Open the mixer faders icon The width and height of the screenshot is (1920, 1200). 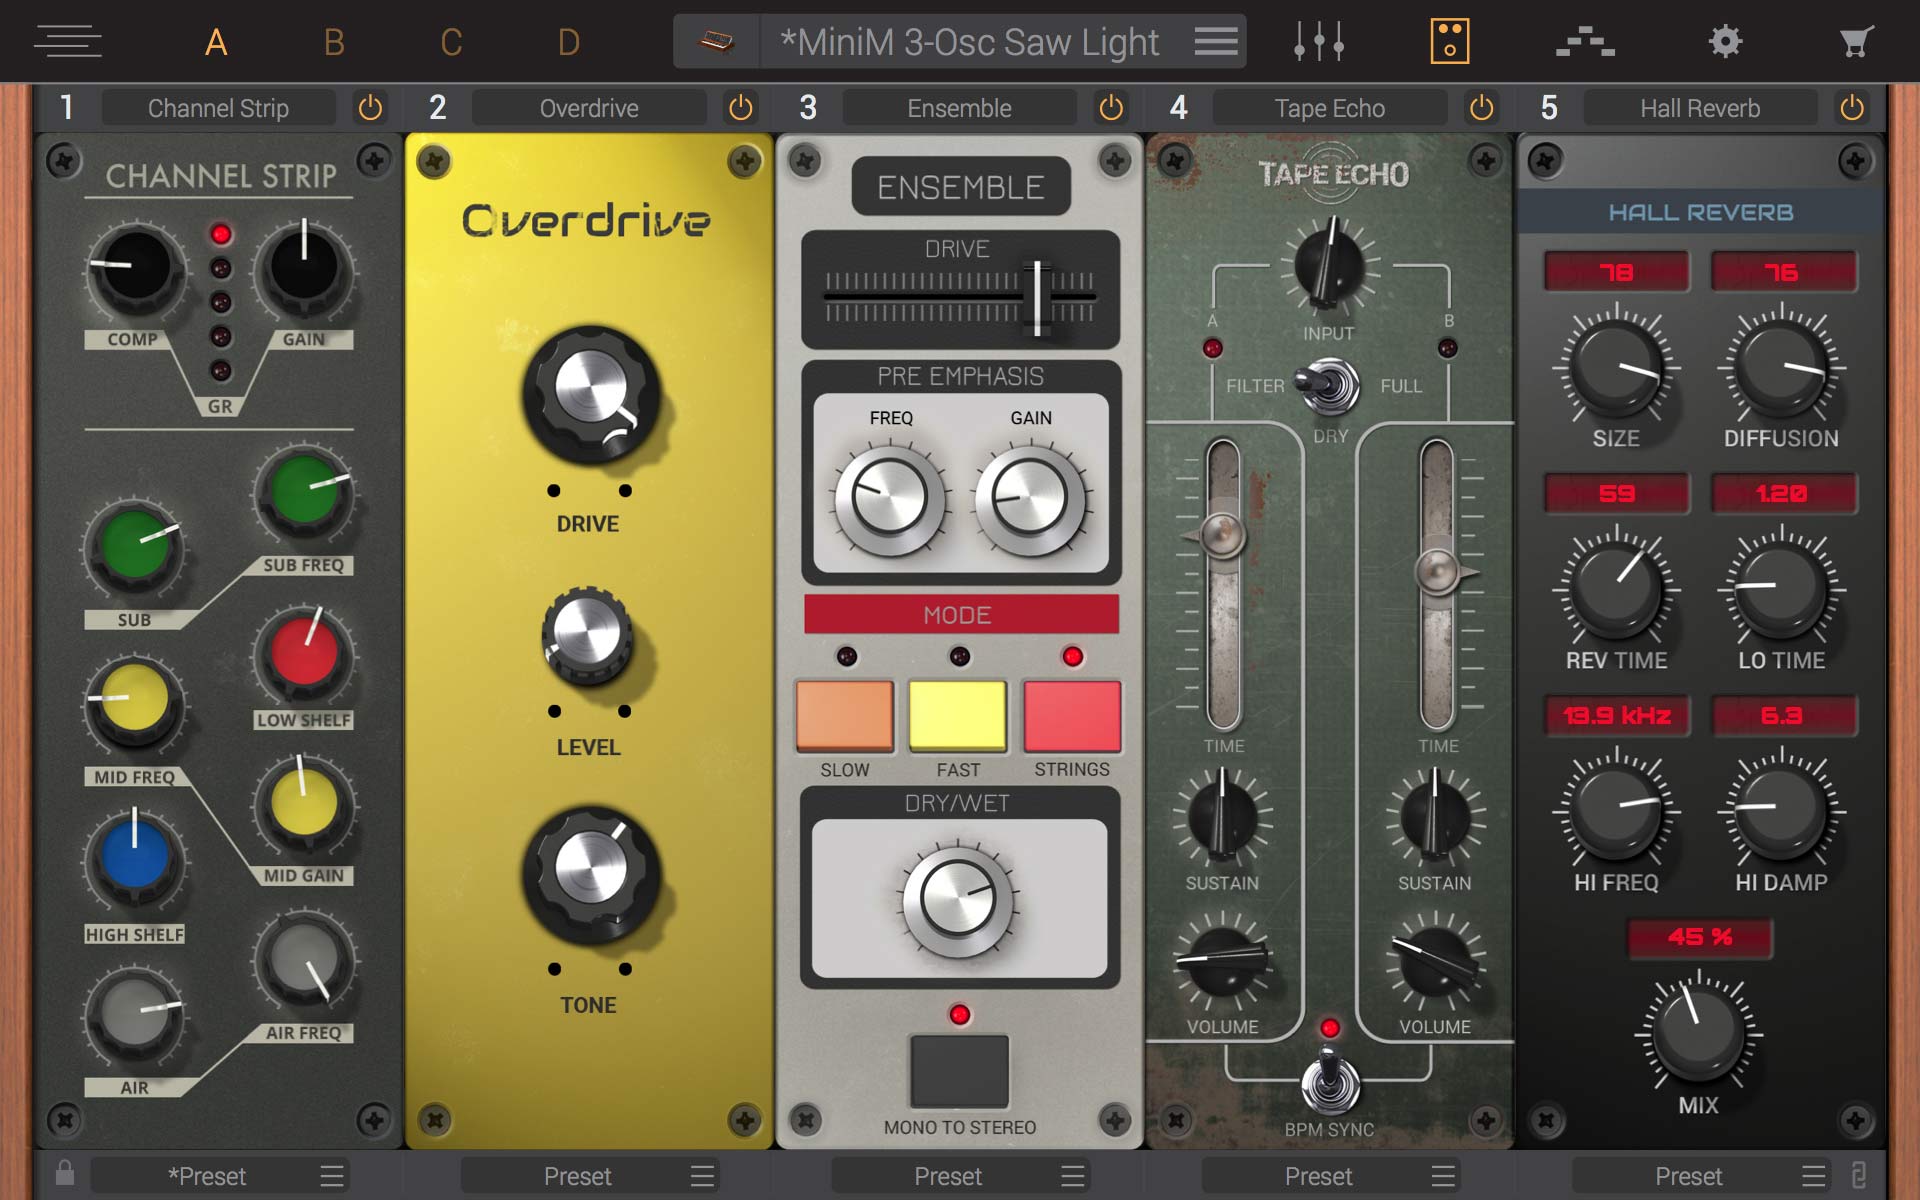pos(1318,42)
